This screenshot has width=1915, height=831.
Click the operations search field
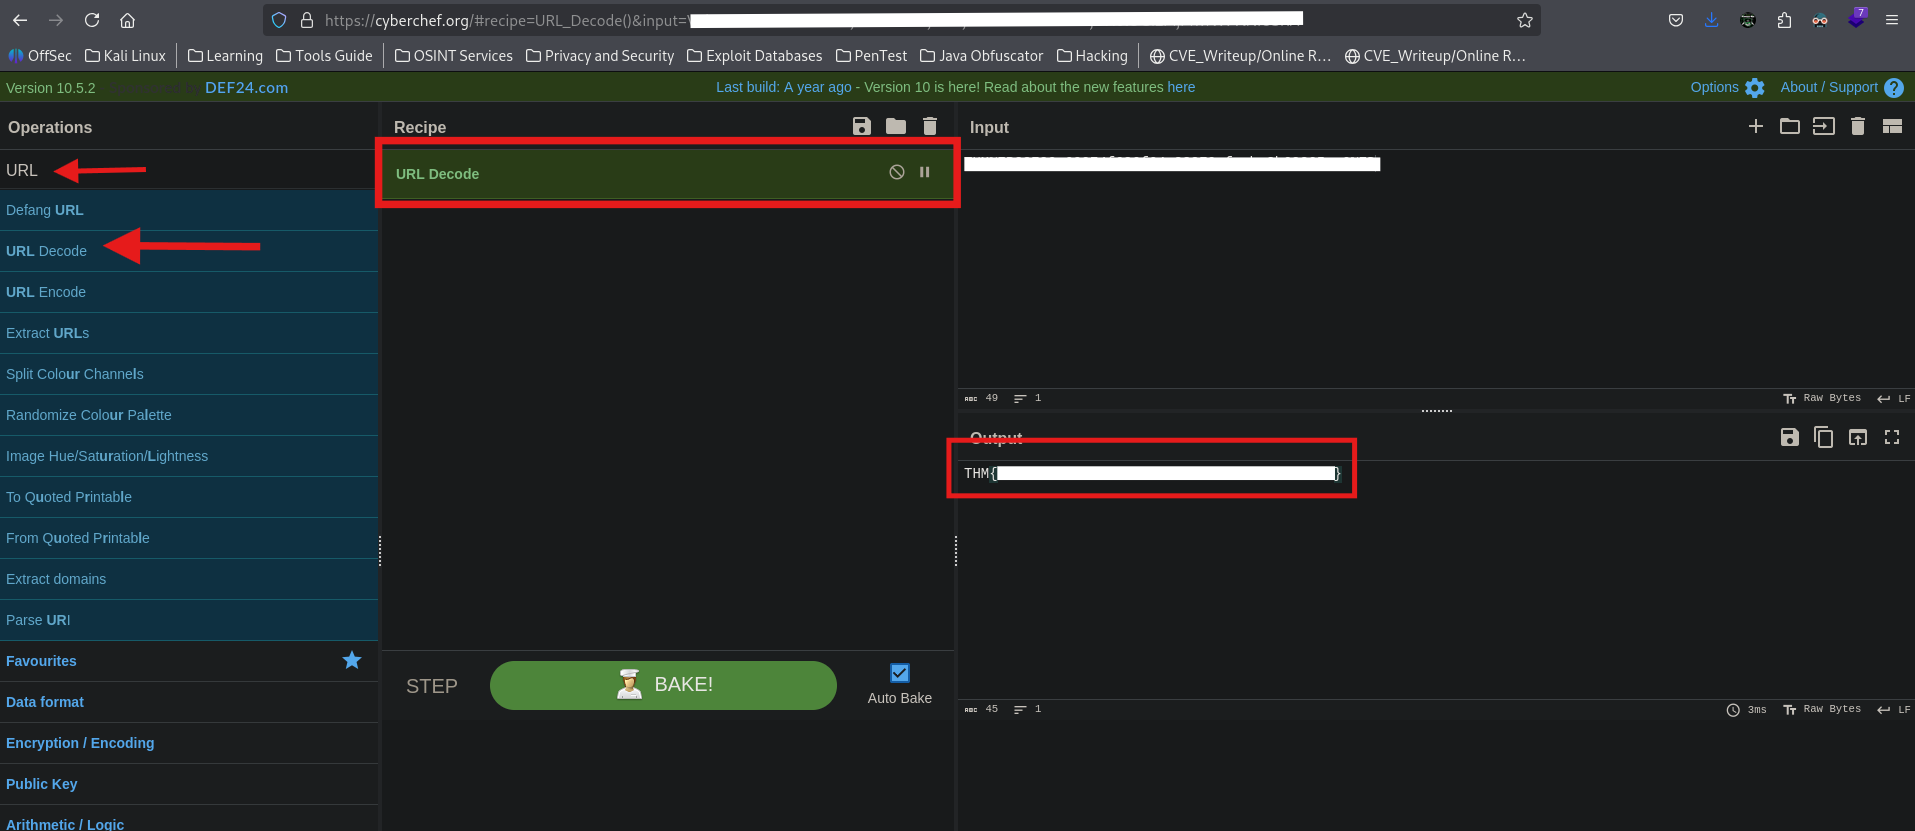coord(189,170)
